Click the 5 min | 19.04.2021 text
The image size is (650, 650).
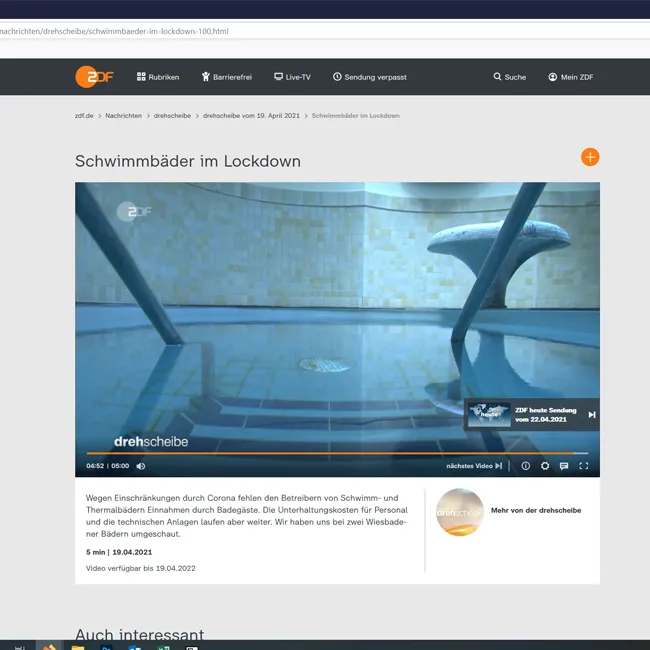point(119,552)
